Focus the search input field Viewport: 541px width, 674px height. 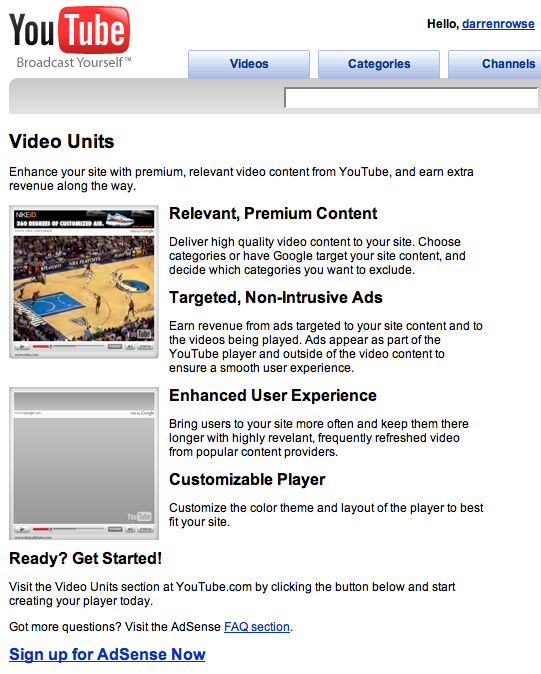click(411, 98)
